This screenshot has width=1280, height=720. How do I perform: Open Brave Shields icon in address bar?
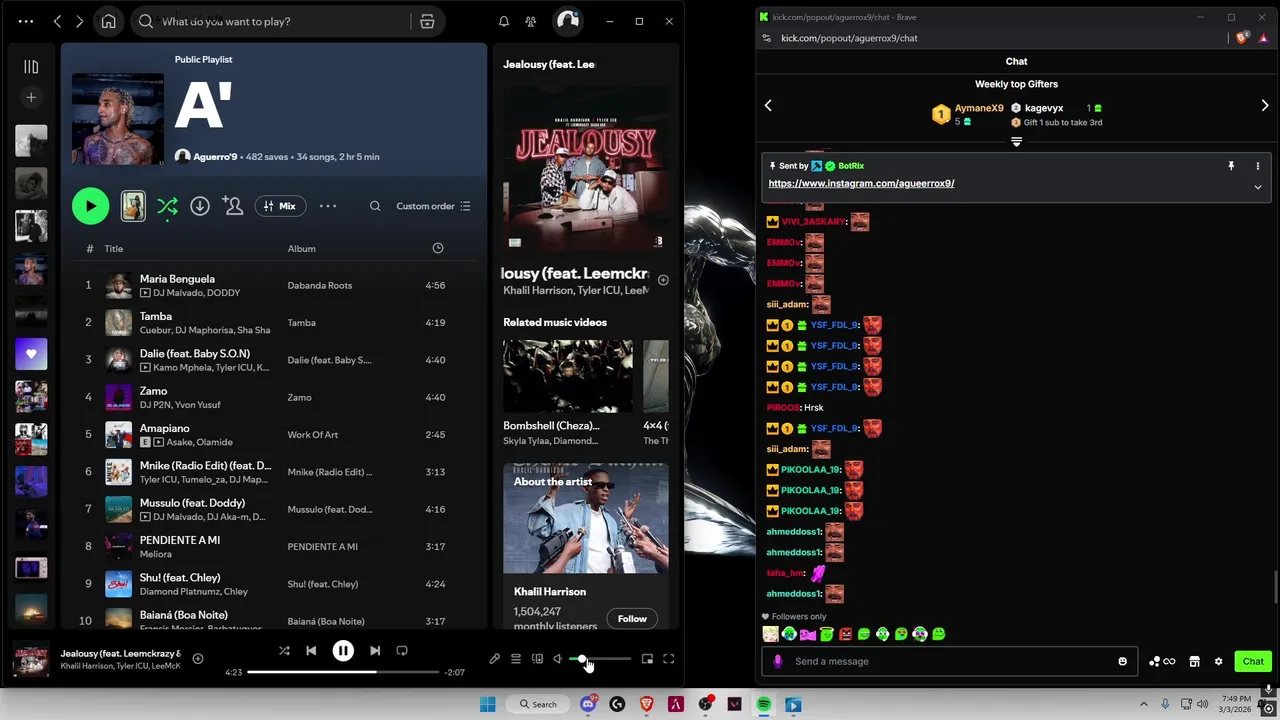pos(1242,38)
